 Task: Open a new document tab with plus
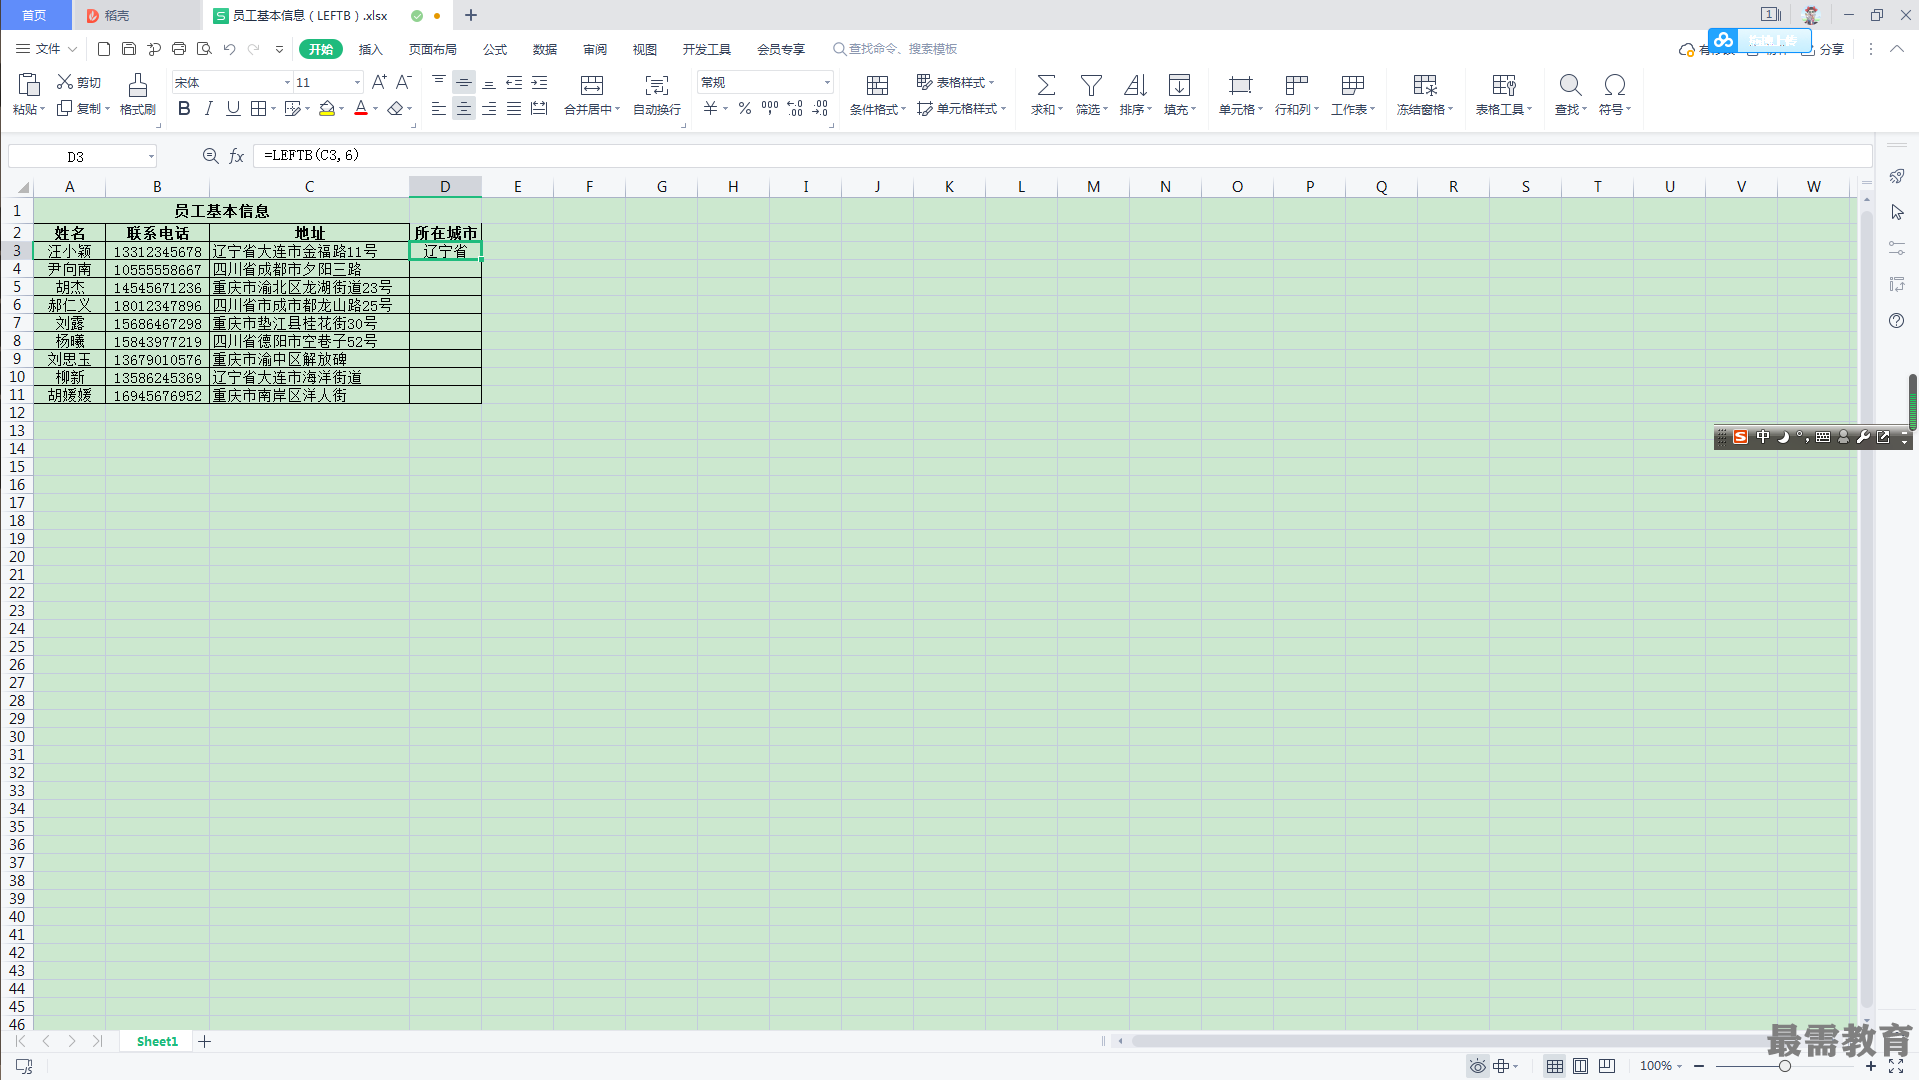(471, 15)
